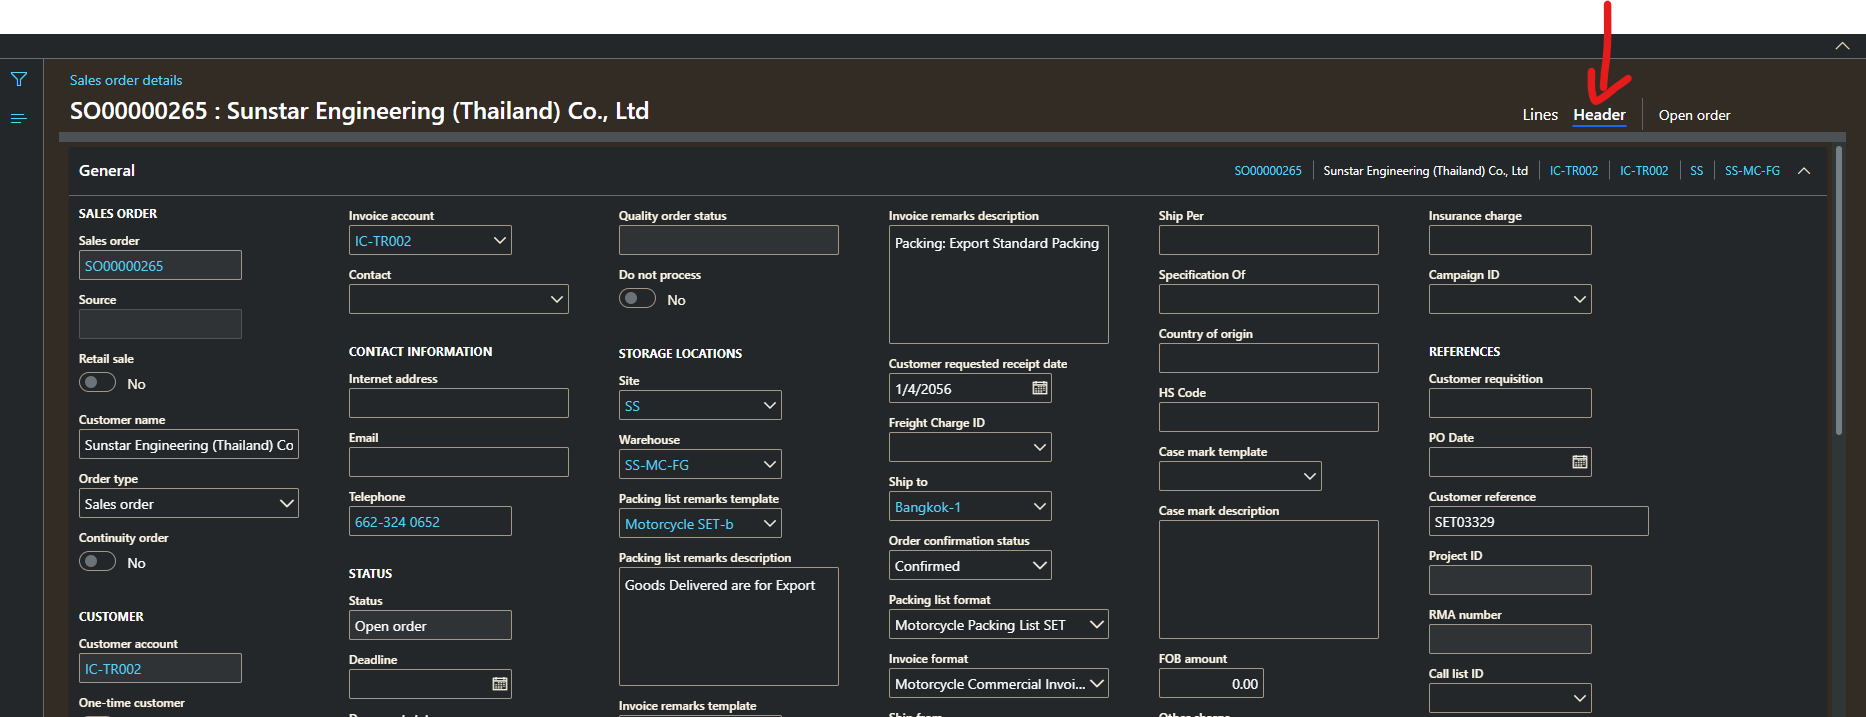This screenshot has width=1866, height=717.
Task: Toggle the Continuity order switch
Action: coord(98,562)
